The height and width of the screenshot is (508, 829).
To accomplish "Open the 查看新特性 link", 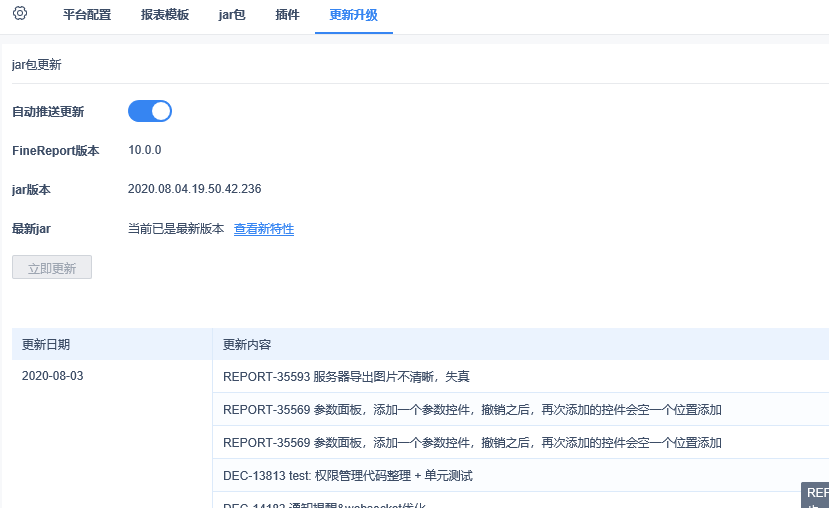I will click(x=264, y=229).
